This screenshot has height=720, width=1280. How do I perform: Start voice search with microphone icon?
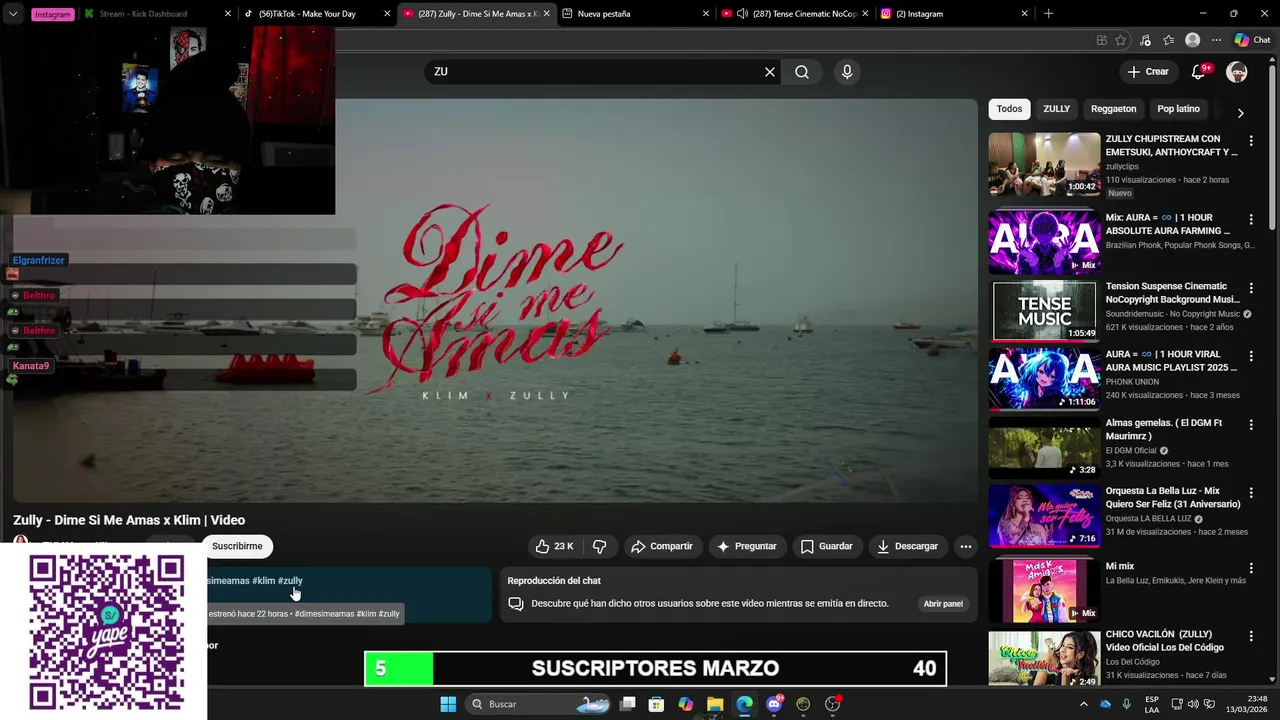(x=847, y=72)
